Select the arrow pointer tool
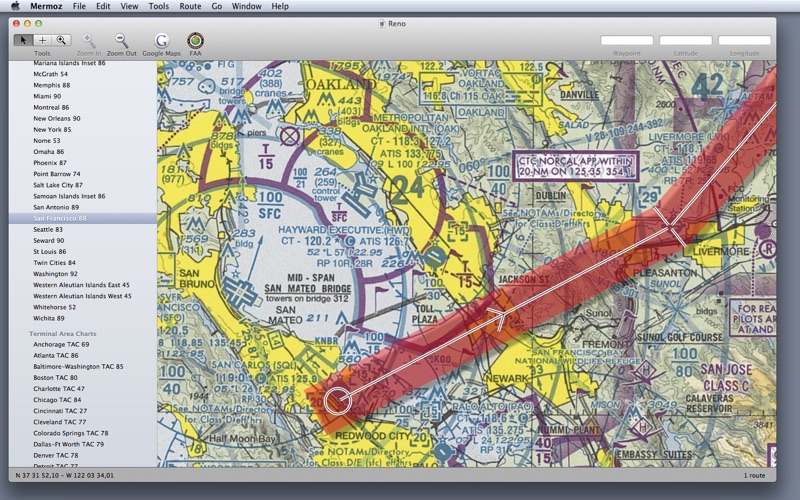This screenshot has height=500, width=800. click(x=23, y=40)
